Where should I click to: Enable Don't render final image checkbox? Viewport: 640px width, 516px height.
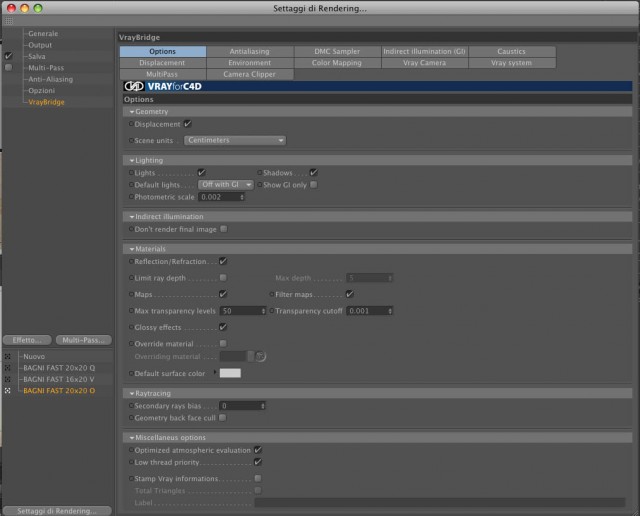click(x=224, y=229)
